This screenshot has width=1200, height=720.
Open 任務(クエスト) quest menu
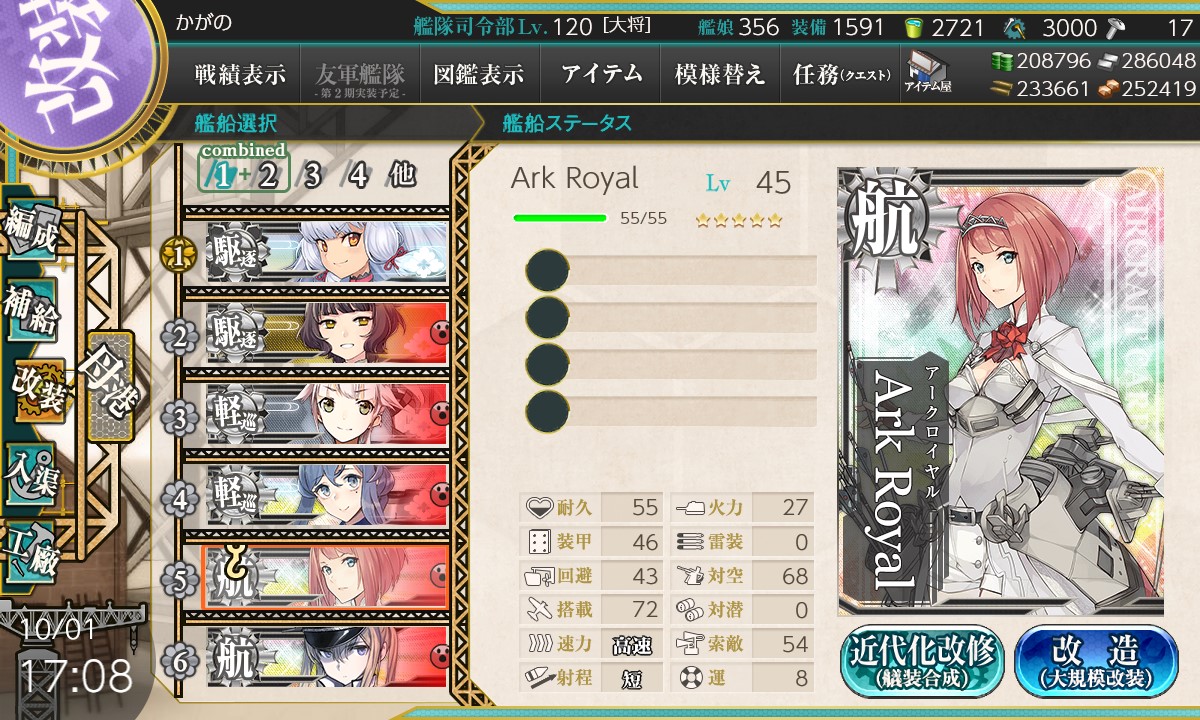click(x=841, y=74)
